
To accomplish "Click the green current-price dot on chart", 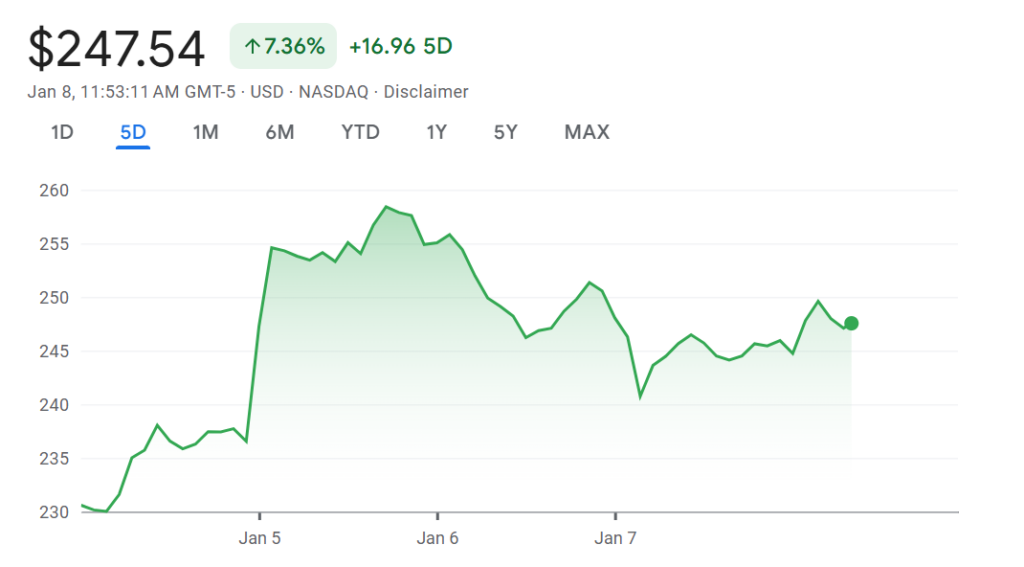I will click(851, 323).
